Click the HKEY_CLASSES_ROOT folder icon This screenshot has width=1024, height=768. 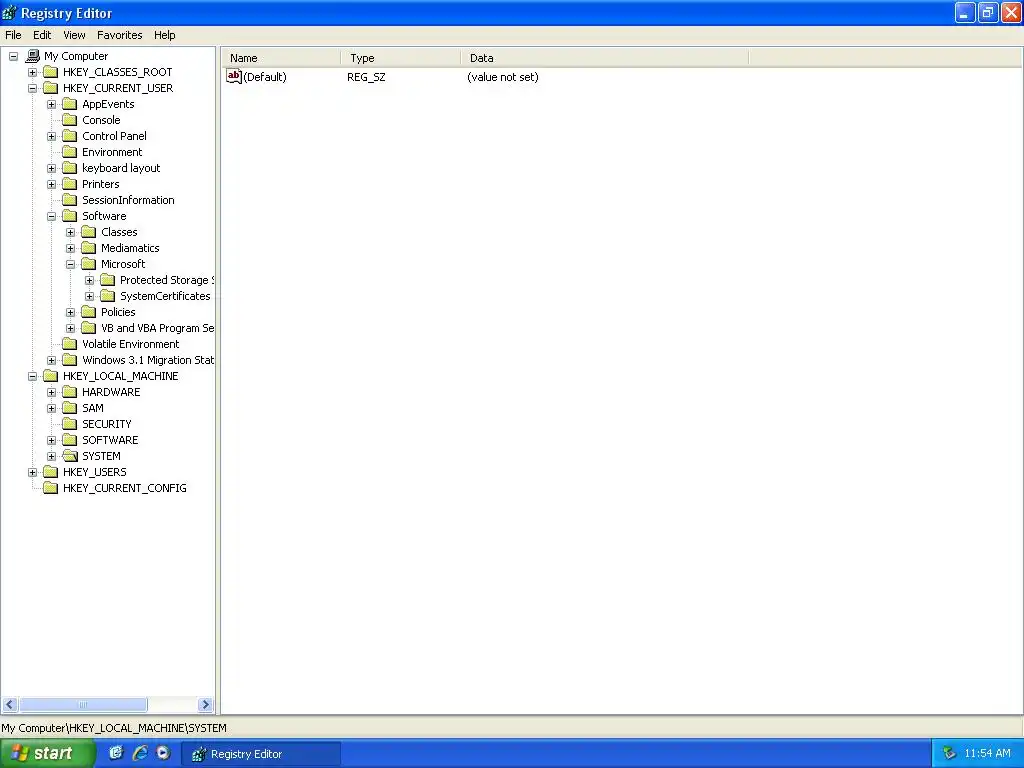pyautogui.click(x=50, y=72)
